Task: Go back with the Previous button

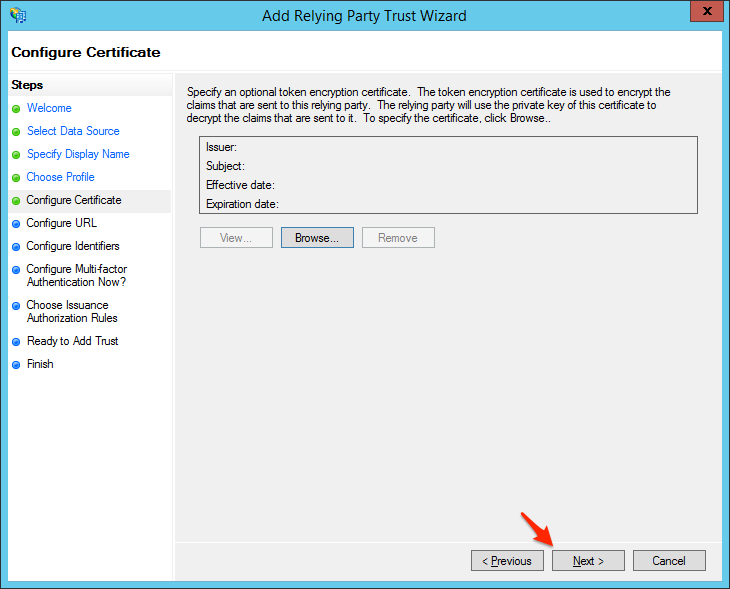Action: coord(507,561)
